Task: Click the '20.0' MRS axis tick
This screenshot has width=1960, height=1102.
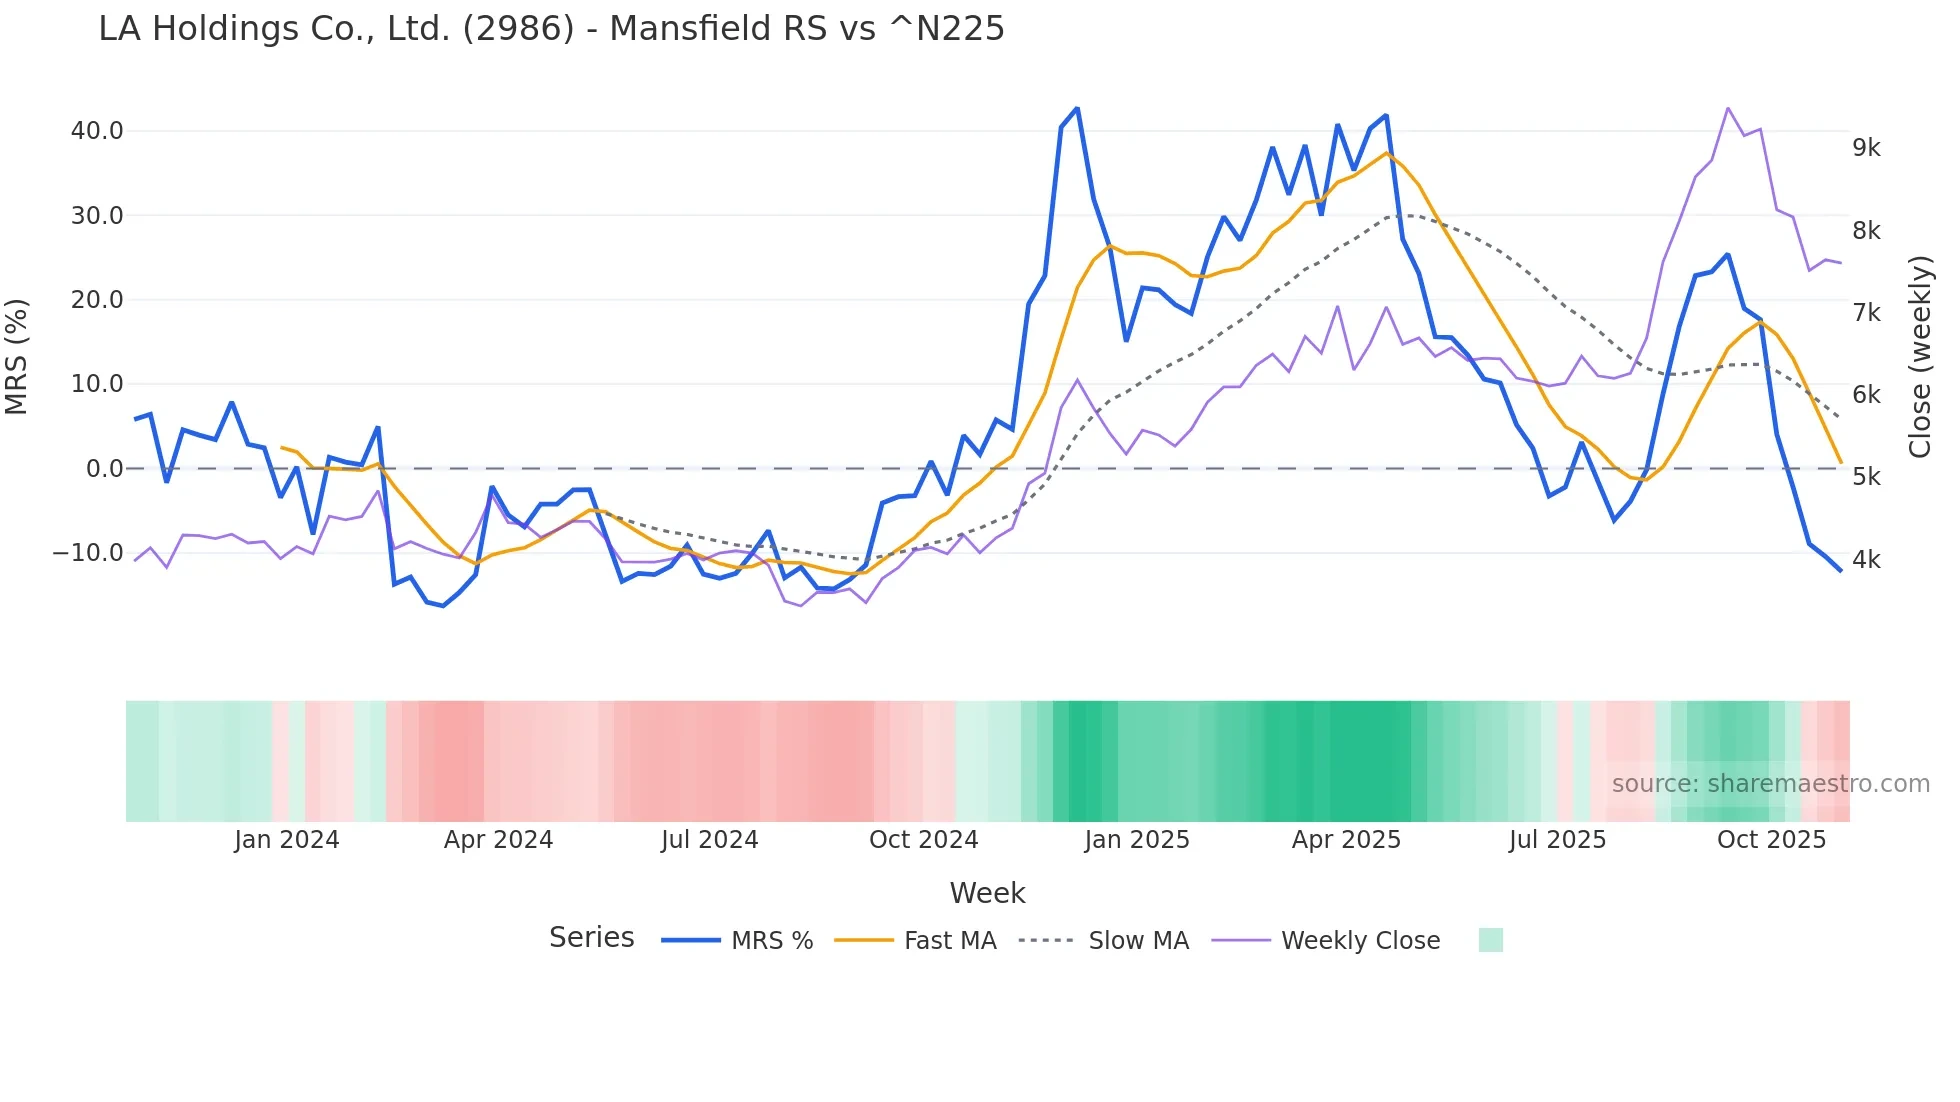Action: (x=97, y=300)
